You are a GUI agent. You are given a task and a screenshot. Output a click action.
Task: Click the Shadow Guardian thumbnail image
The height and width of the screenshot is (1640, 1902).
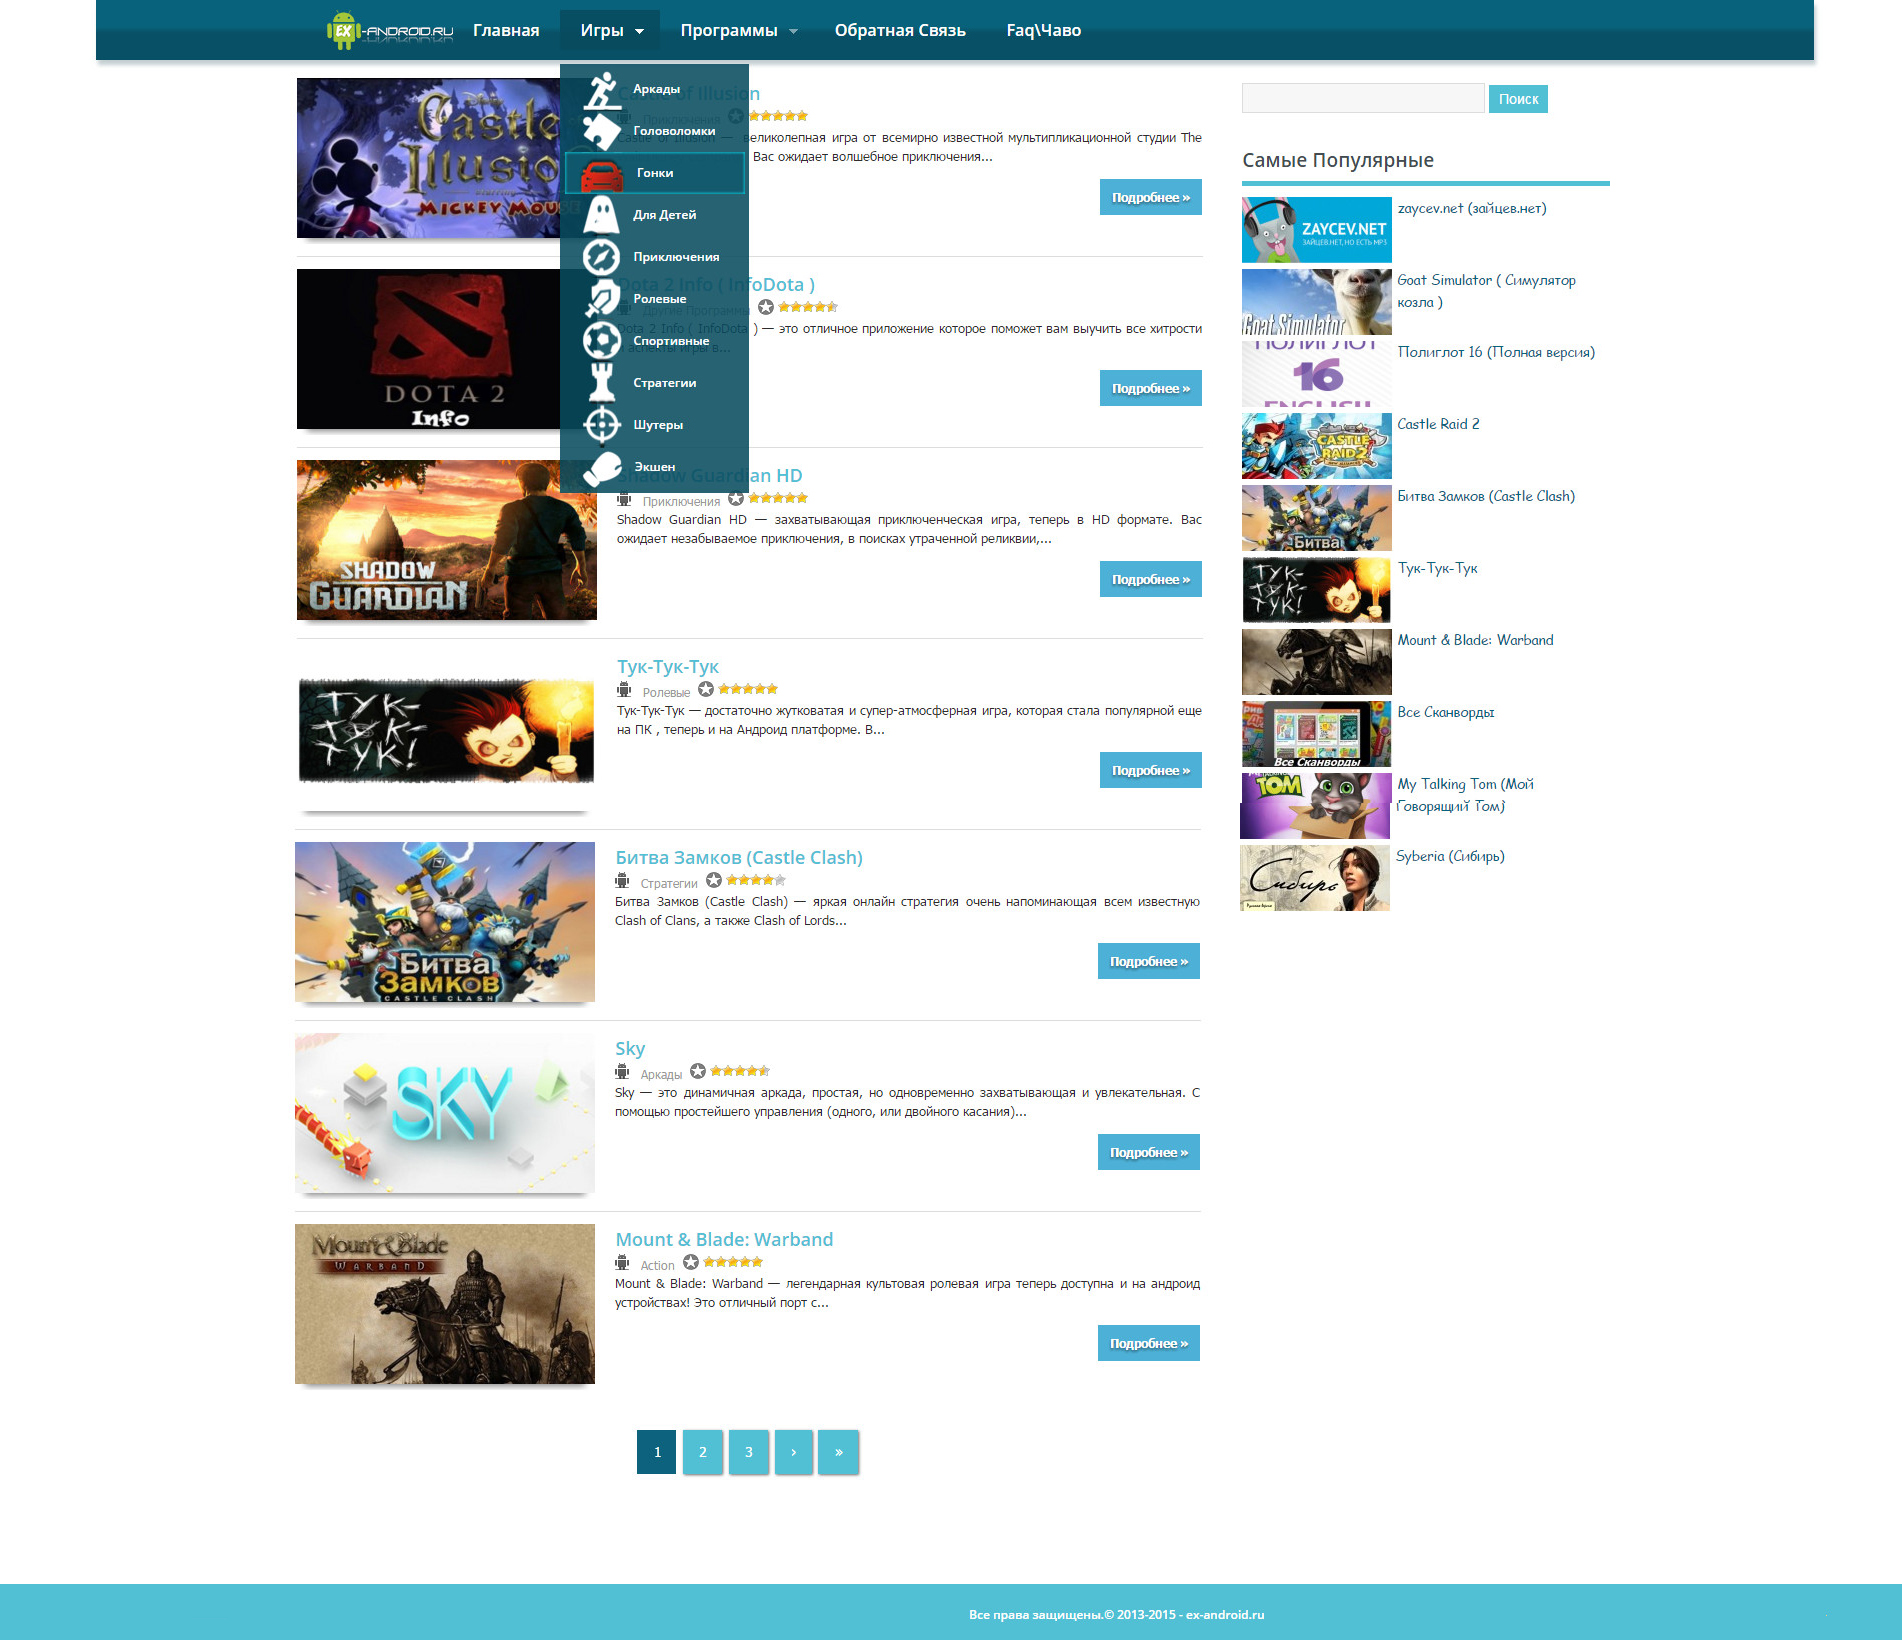447,540
